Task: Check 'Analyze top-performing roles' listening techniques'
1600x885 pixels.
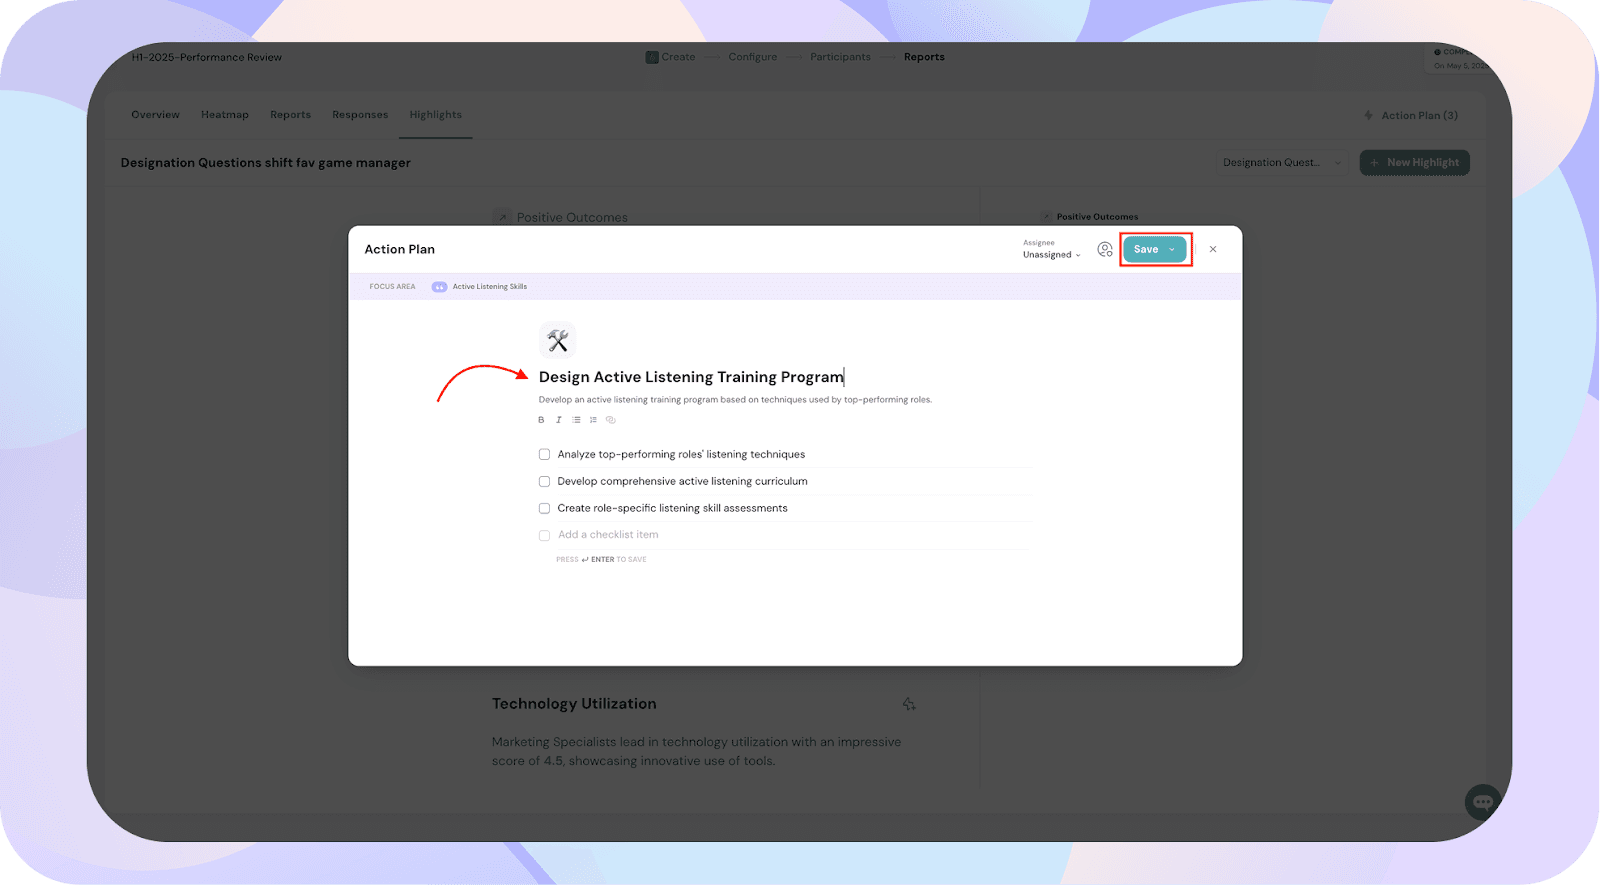Action: tap(544, 454)
